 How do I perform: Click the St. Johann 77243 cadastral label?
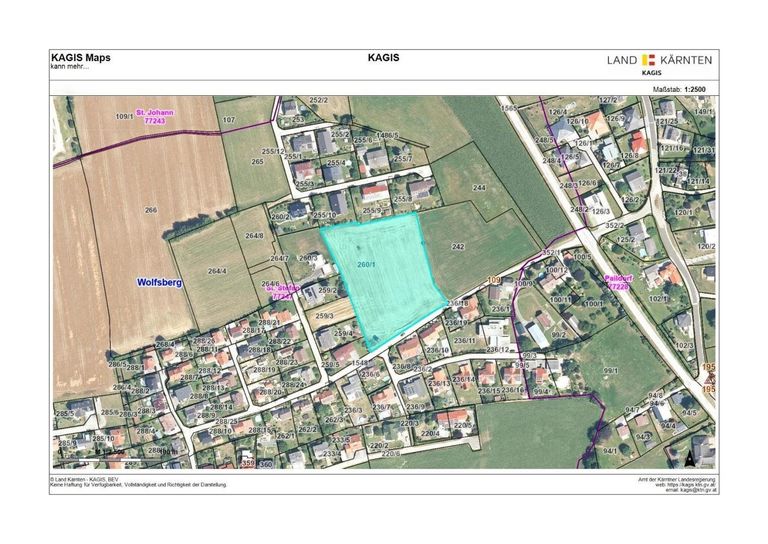[155, 116]
